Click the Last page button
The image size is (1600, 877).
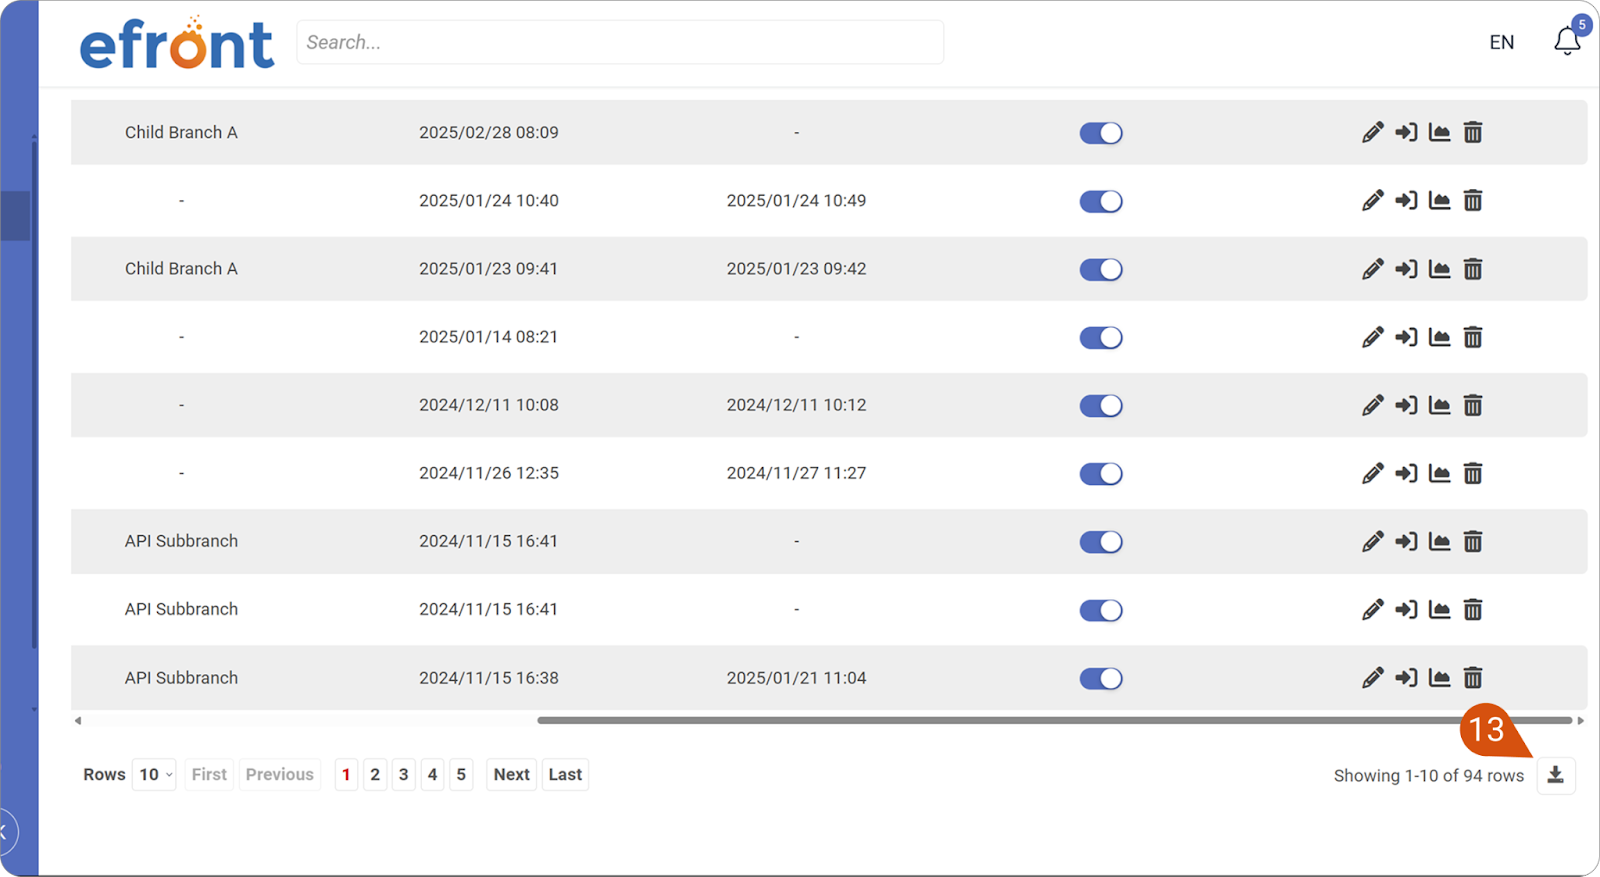pos(565,775)
